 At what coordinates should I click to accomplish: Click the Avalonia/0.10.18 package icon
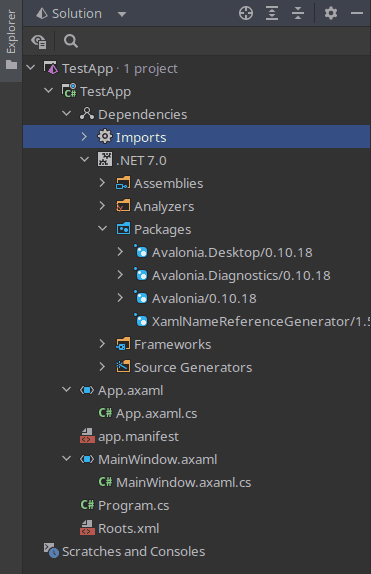pos(141,298)
